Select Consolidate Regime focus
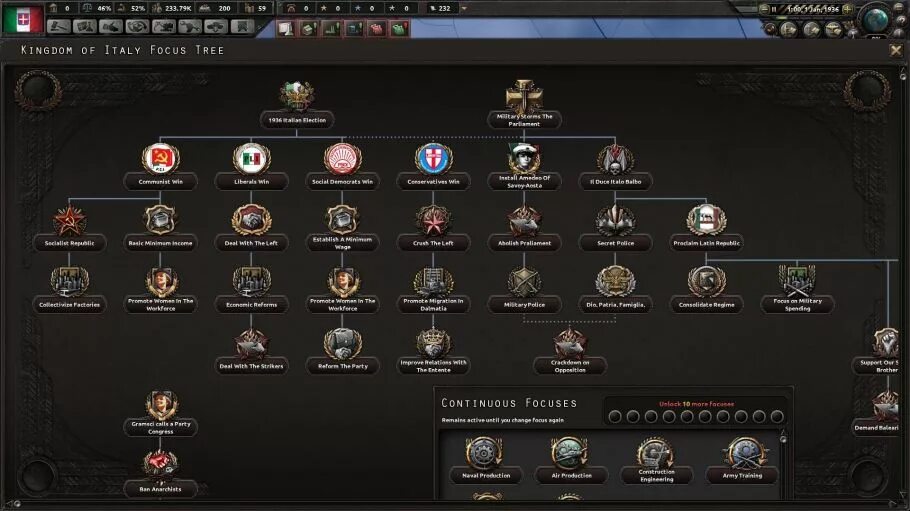 point(706,289)
